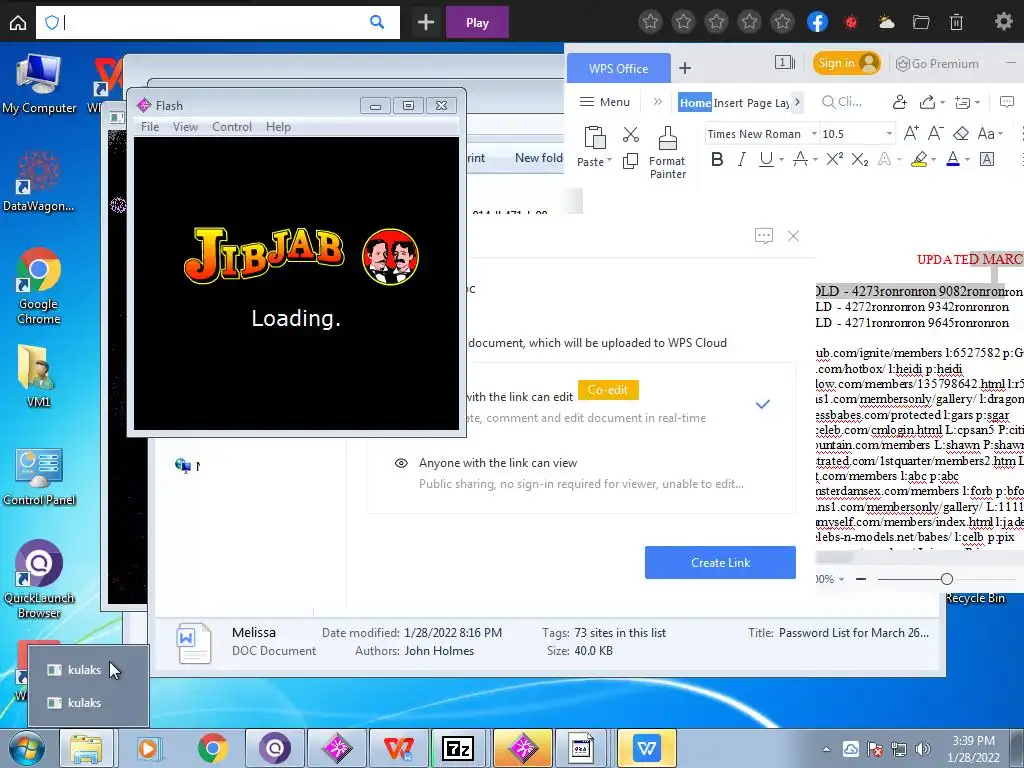Close the share dialog with X

pyautogui.click(x=793, y=236)
